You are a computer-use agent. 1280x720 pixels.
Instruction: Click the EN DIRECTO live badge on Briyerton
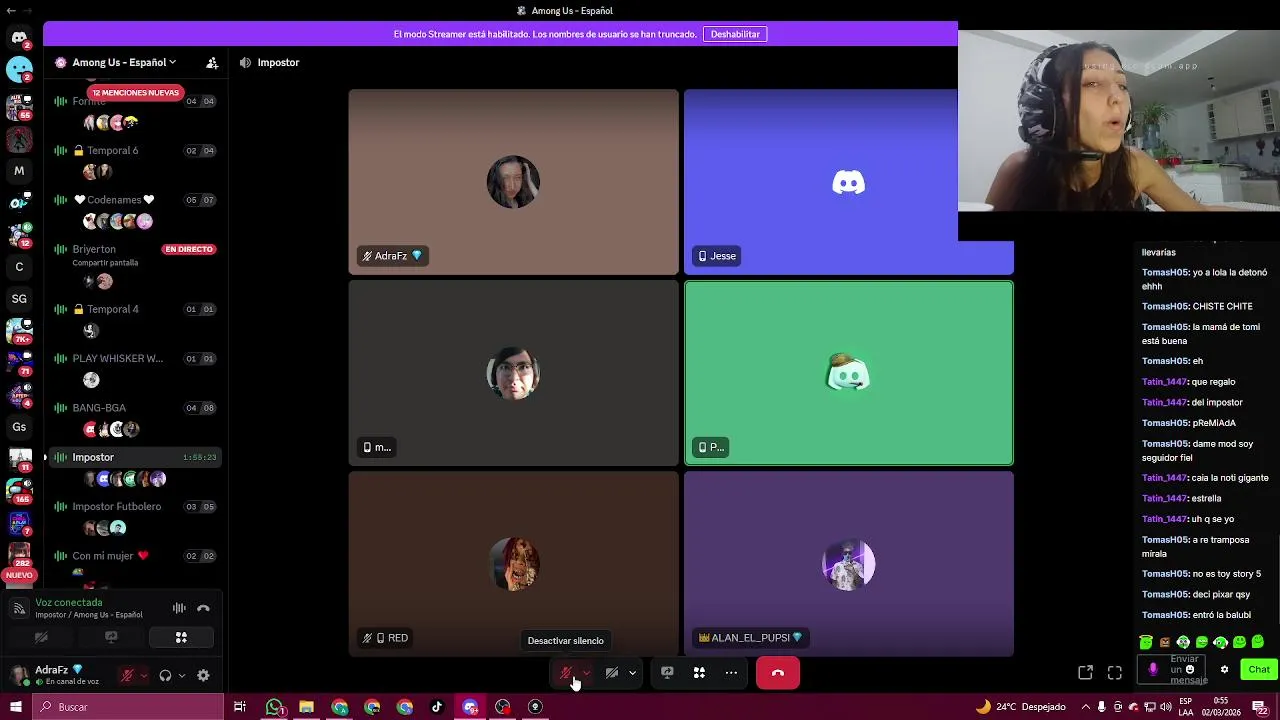(189, 249)
